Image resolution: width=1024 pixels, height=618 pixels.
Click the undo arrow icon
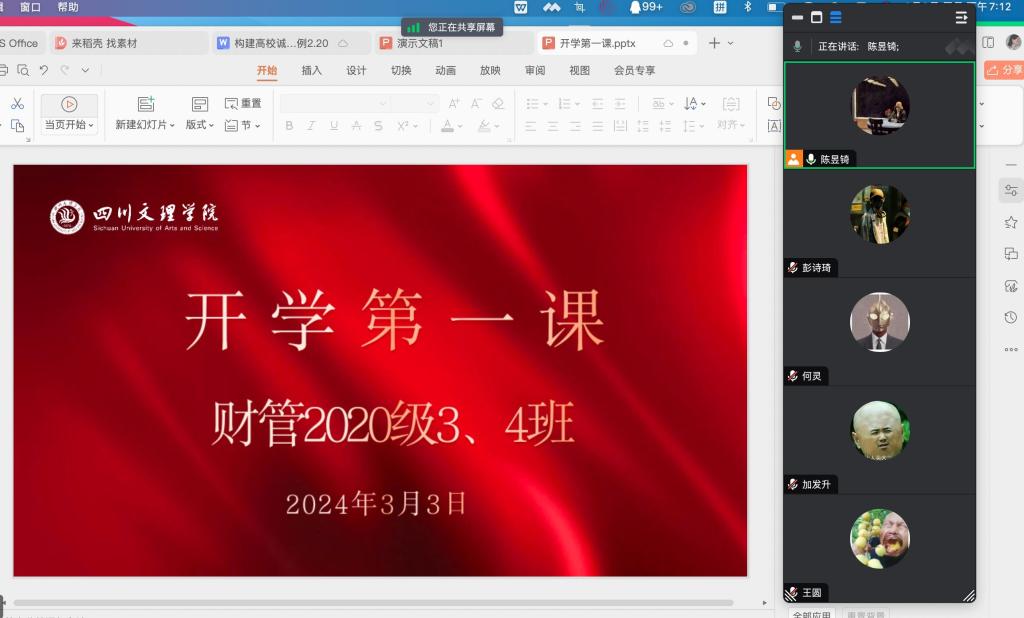43,70
